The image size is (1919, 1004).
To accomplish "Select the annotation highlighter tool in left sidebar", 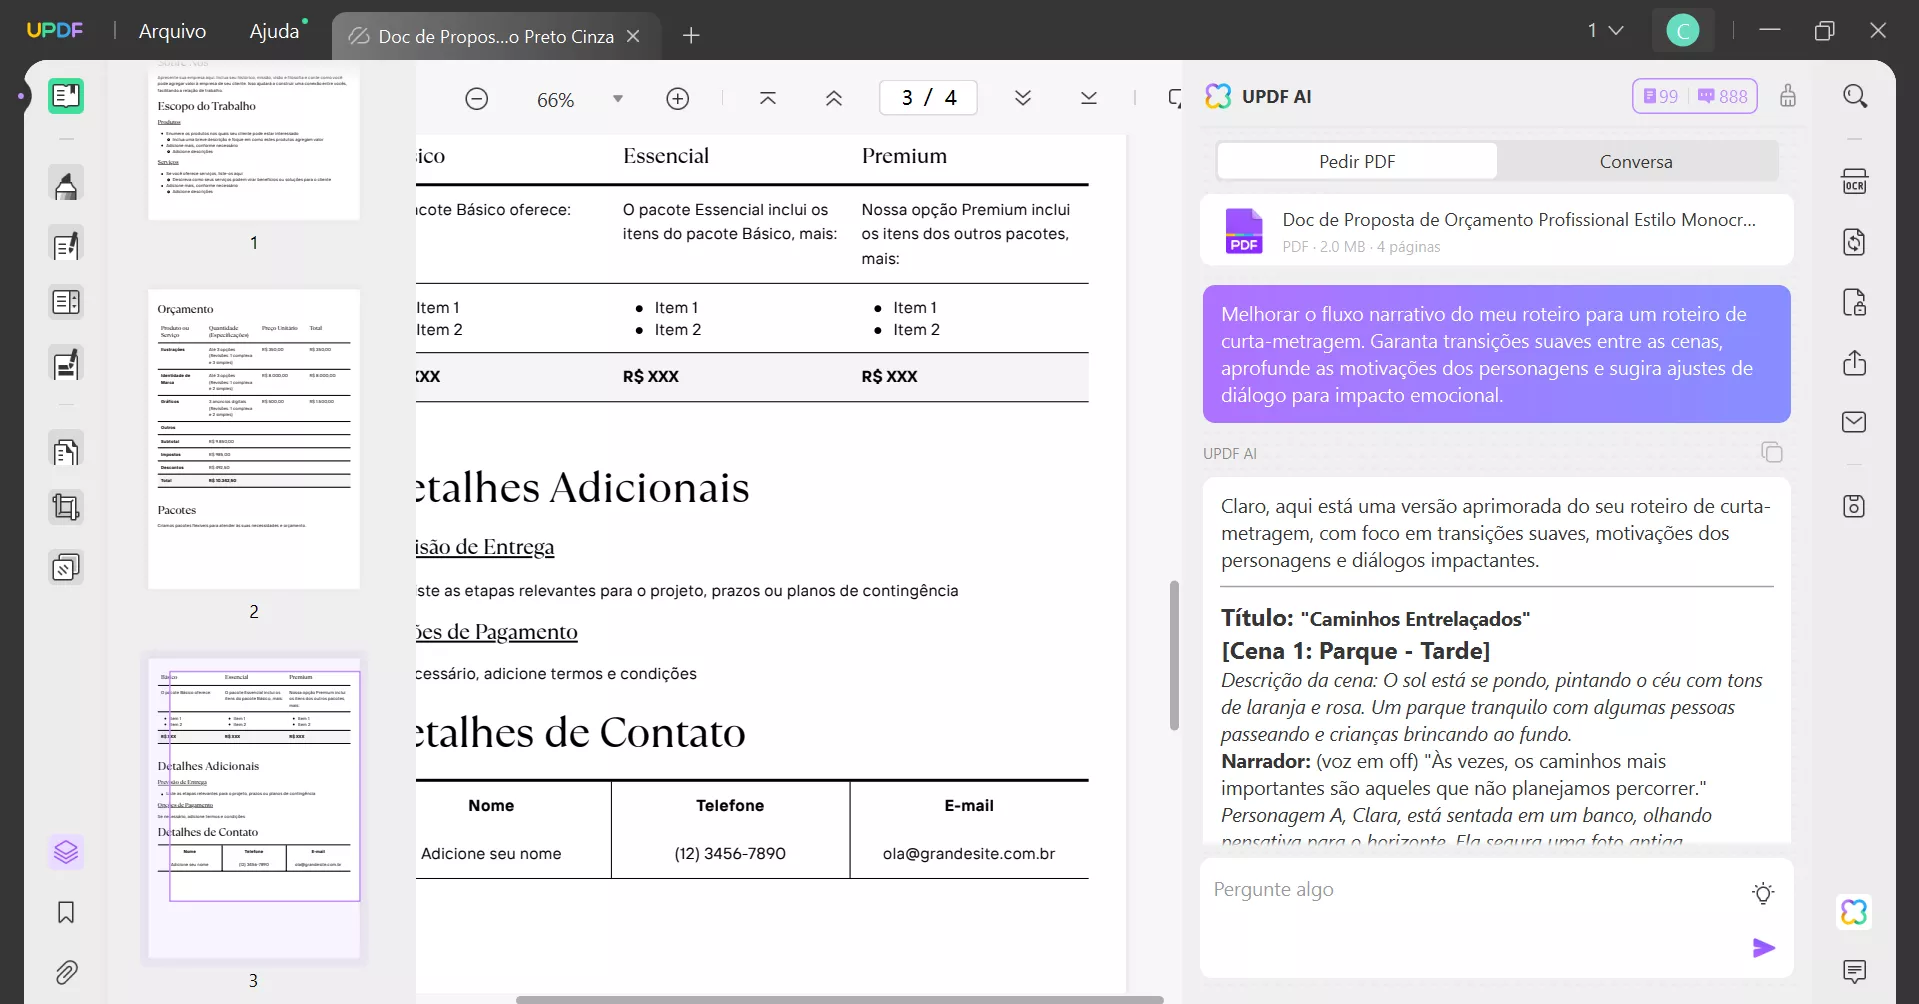I will [x=66, y=184].
